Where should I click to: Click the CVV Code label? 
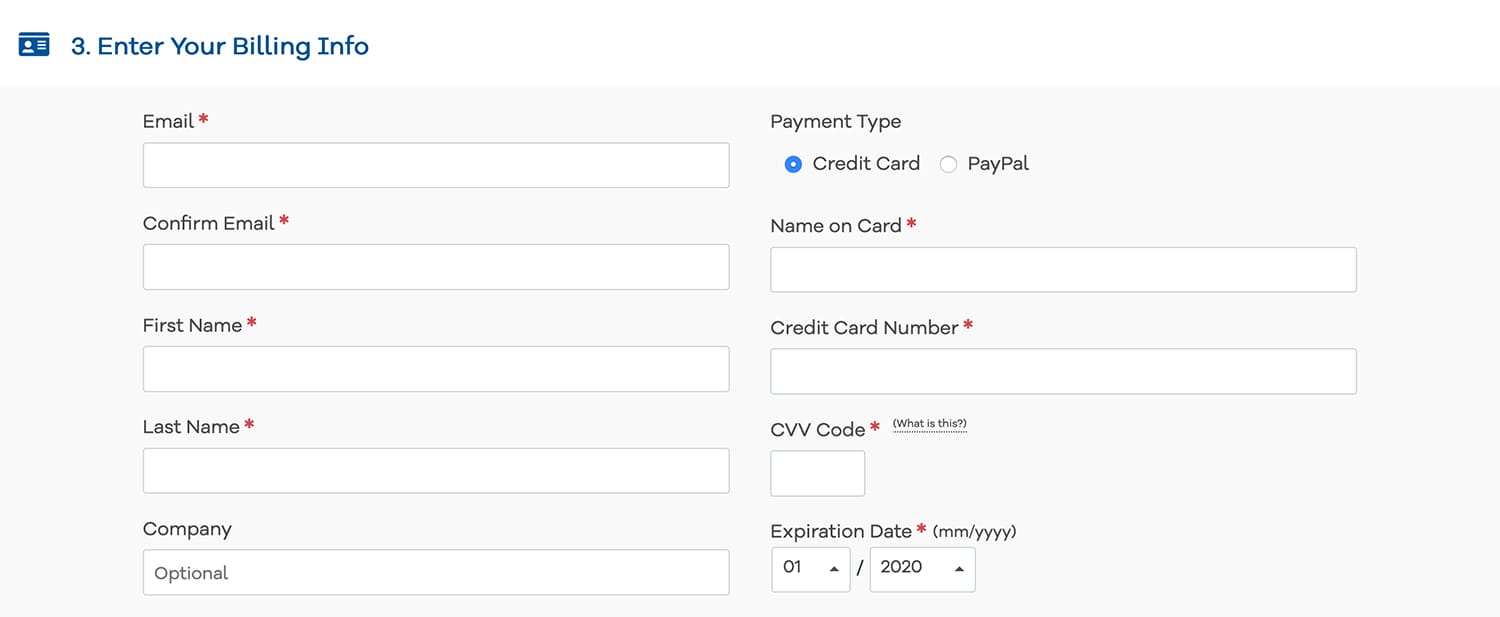(817, 429)
